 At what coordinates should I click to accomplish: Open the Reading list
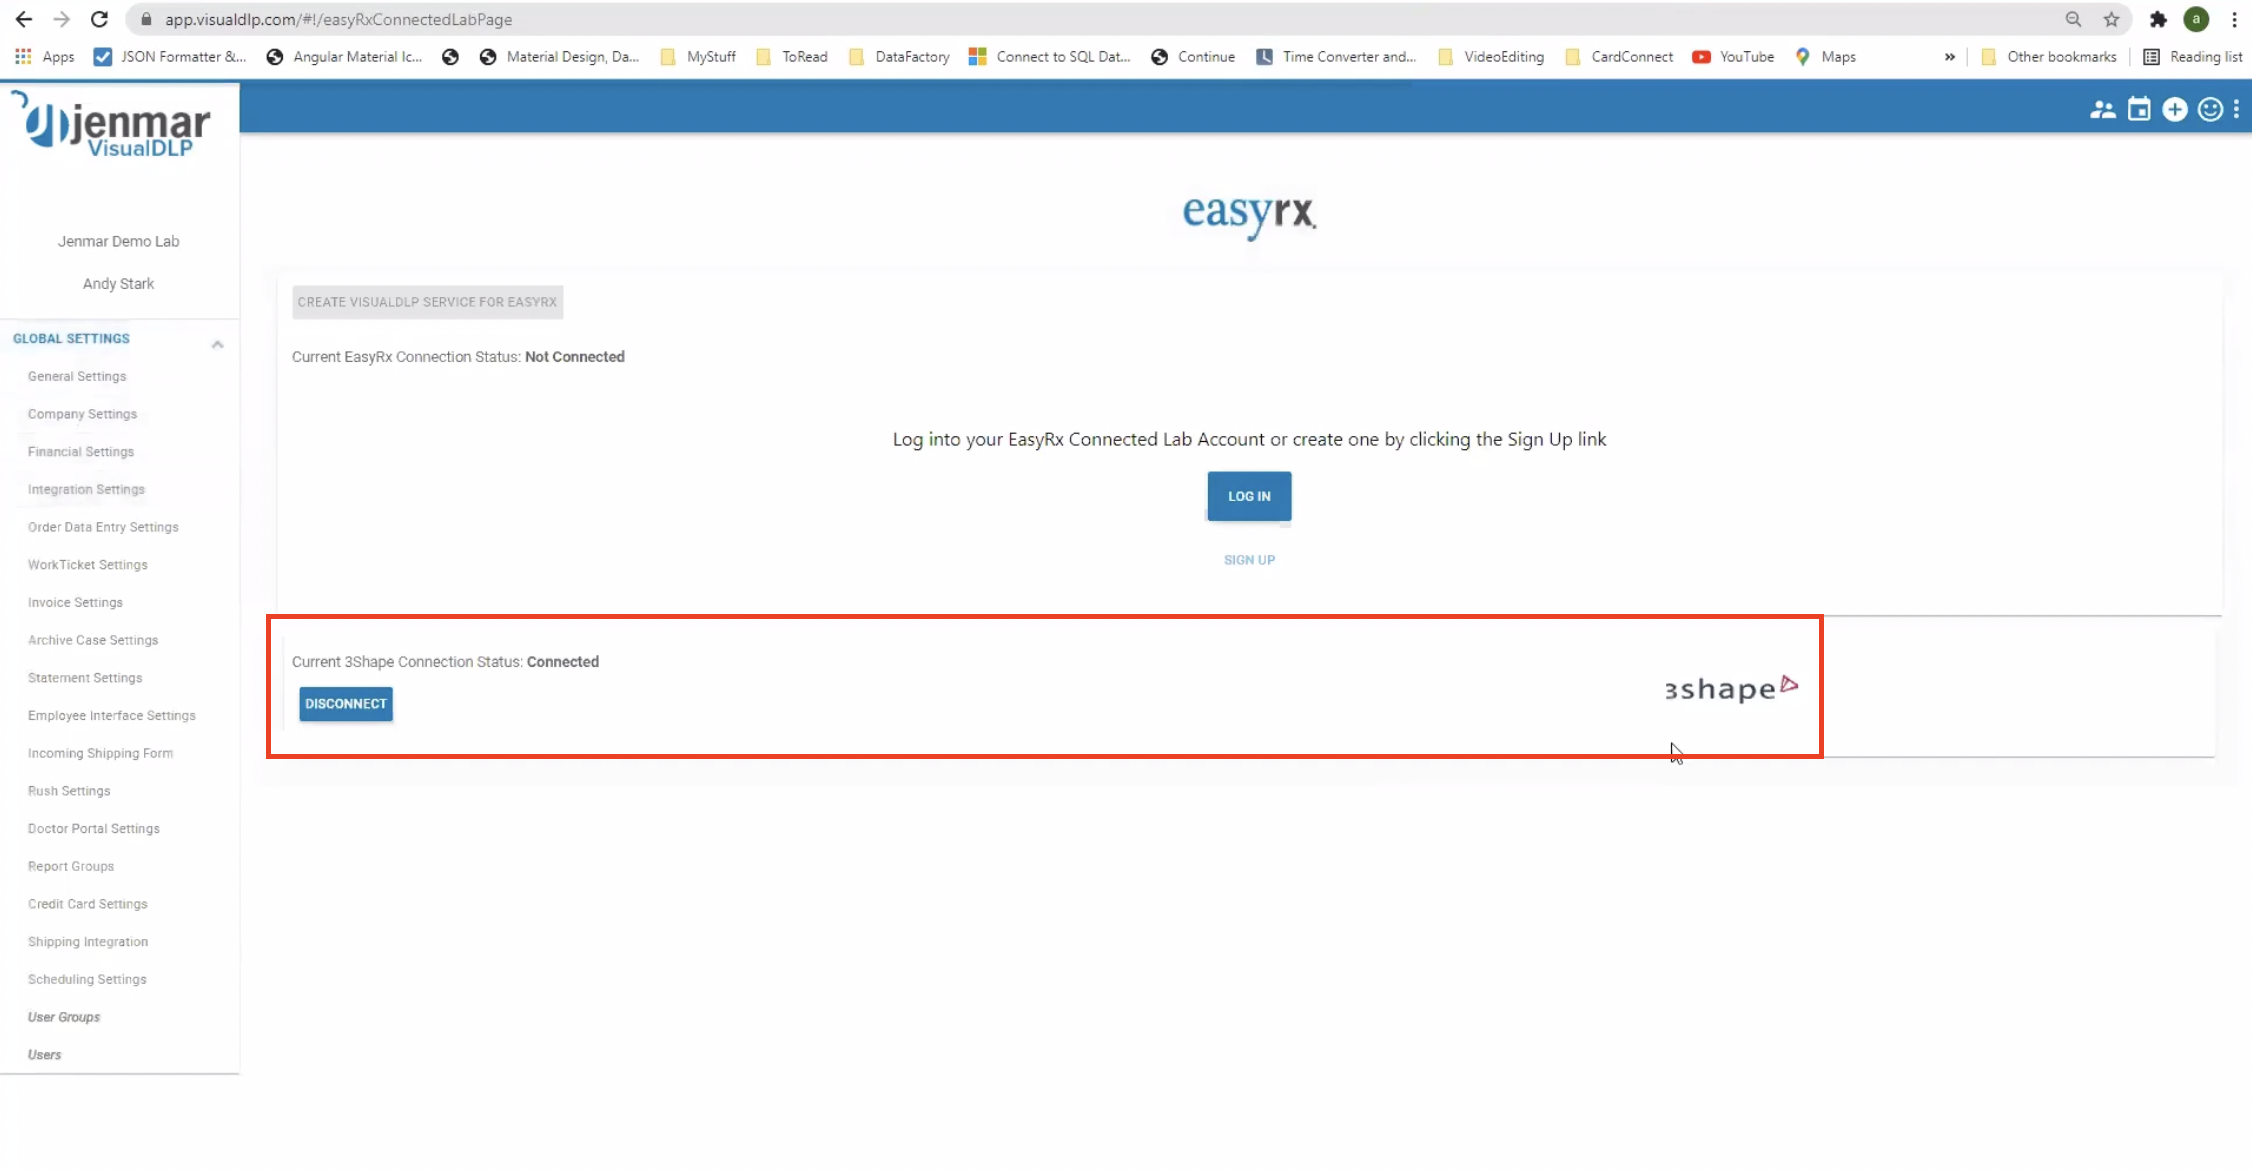[2193, 57]
